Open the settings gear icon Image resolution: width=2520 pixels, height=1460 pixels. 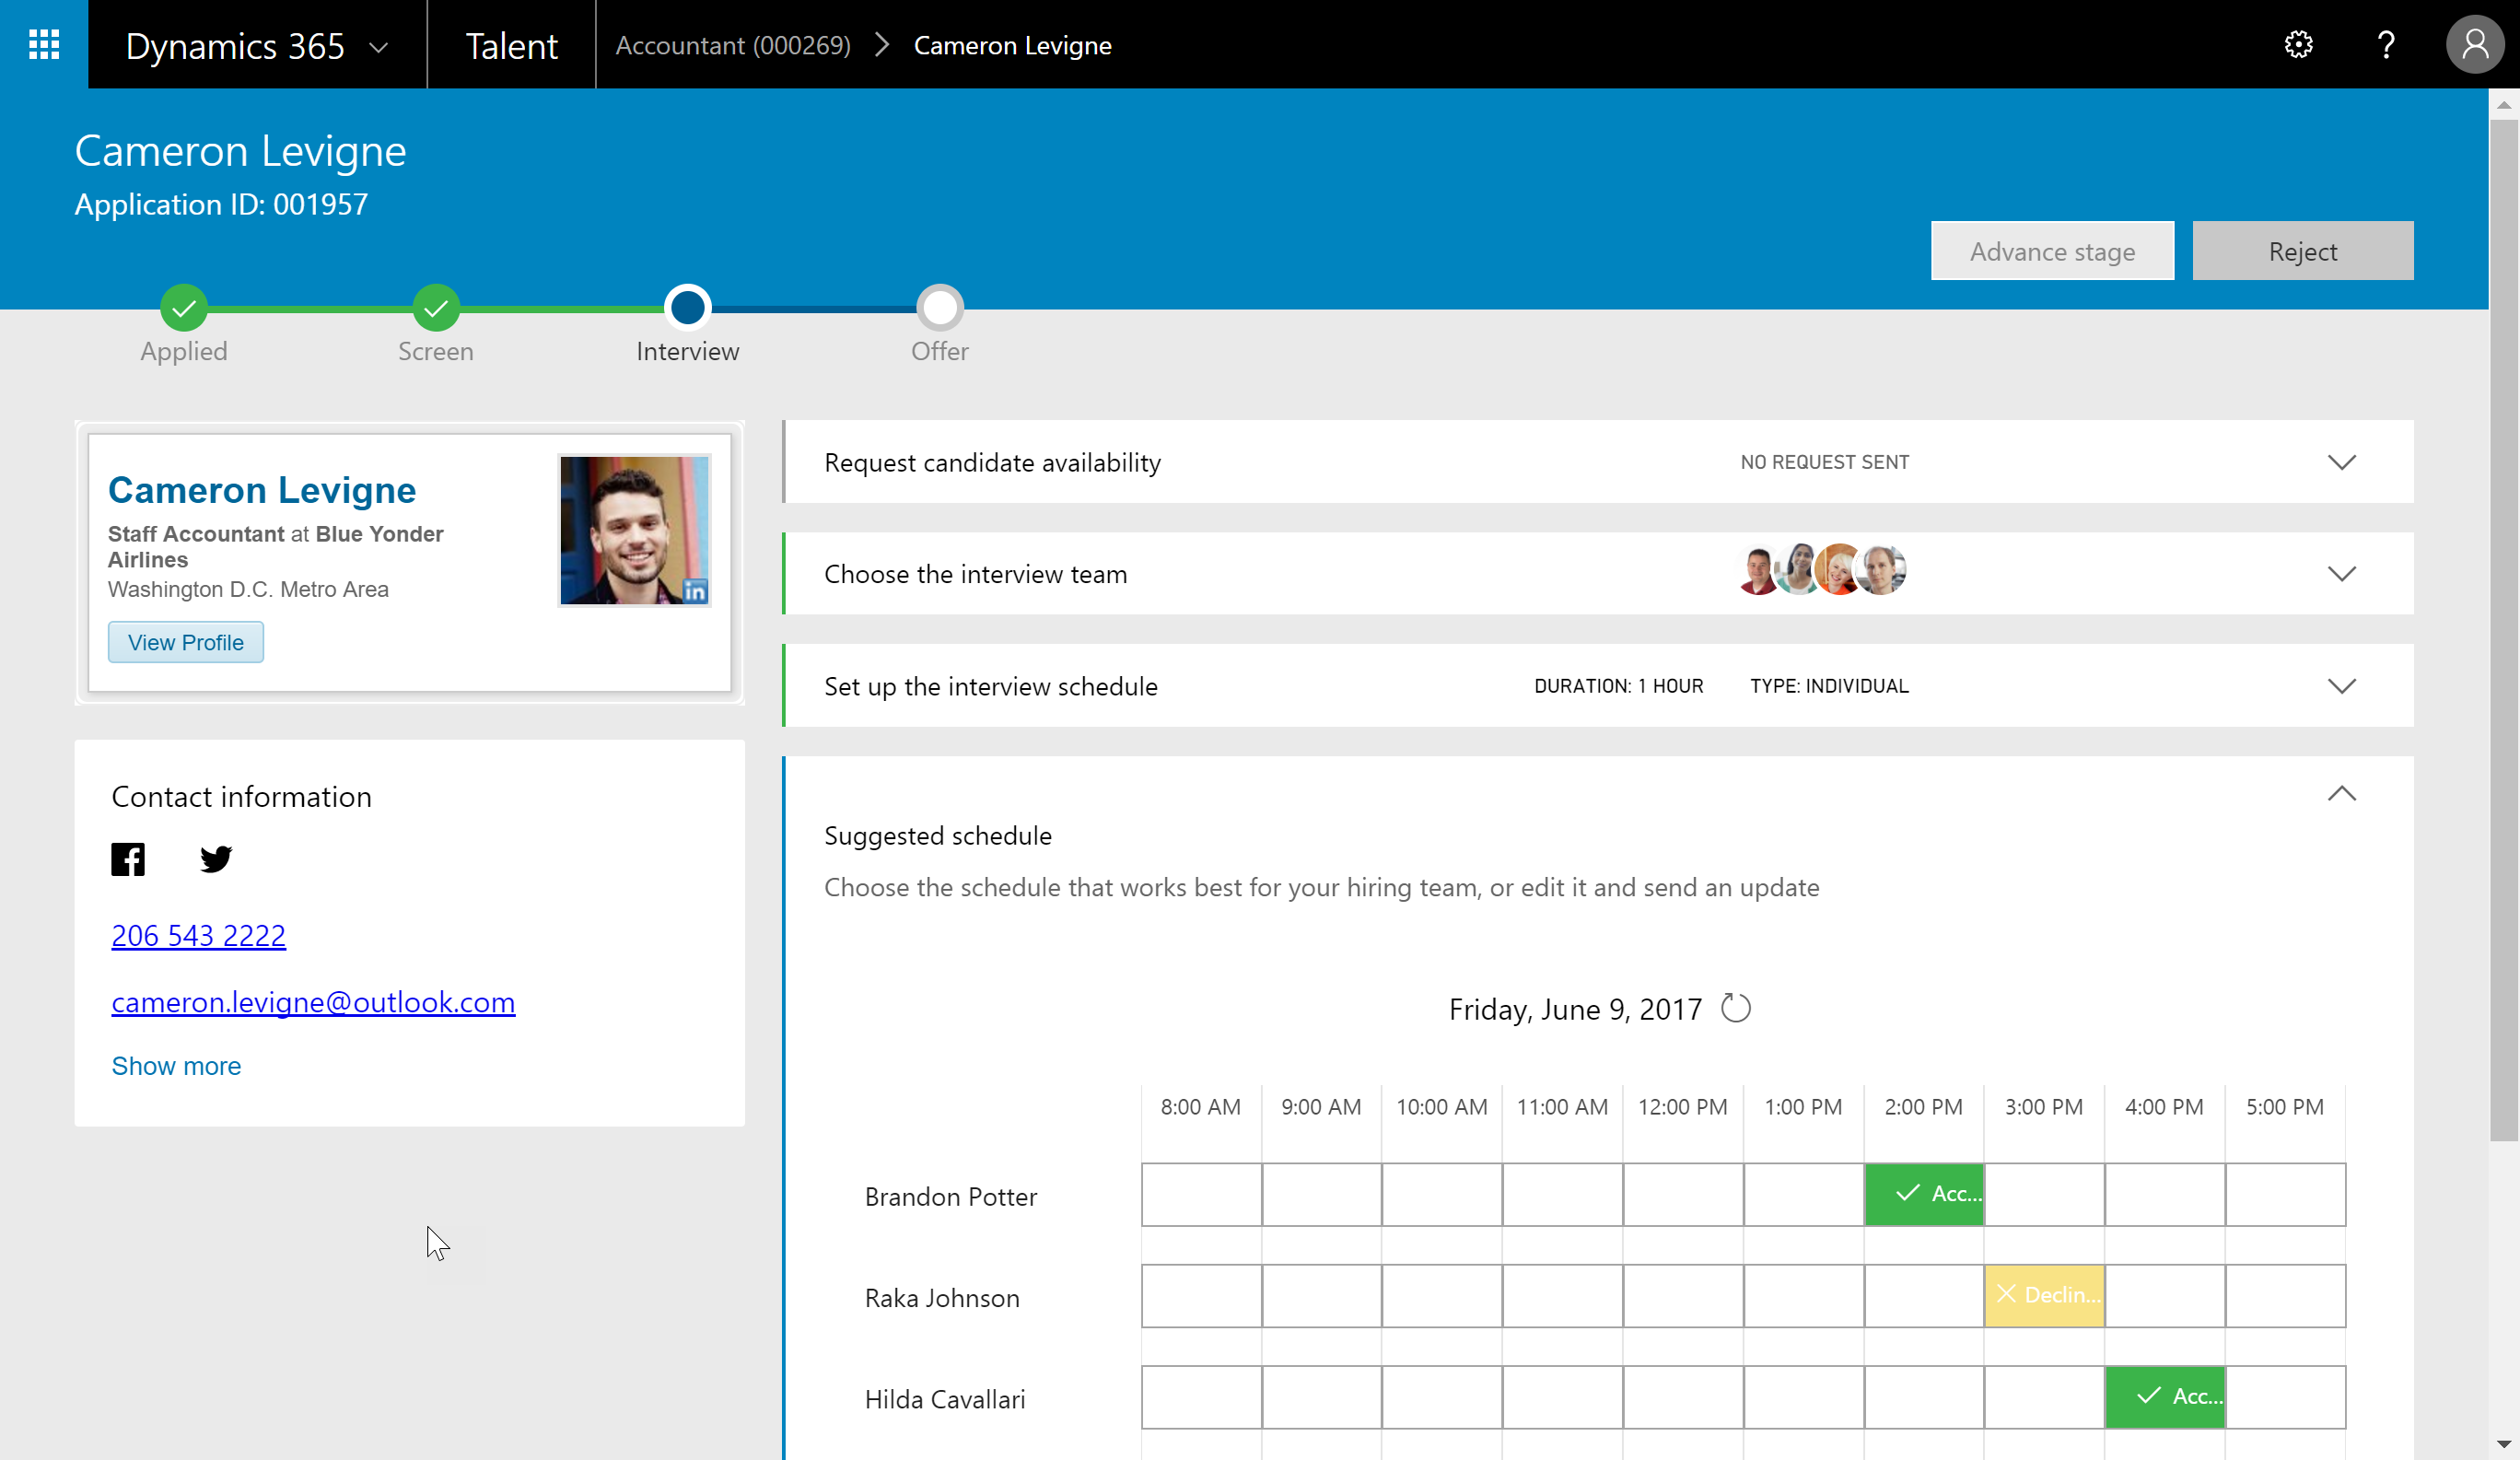click(x=2298, y=44)
